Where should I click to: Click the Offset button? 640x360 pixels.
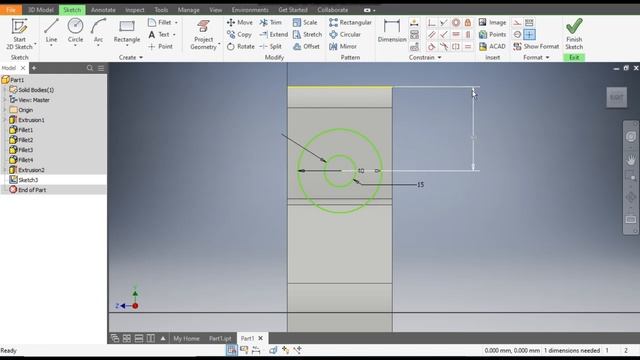(x=306, y=47)
